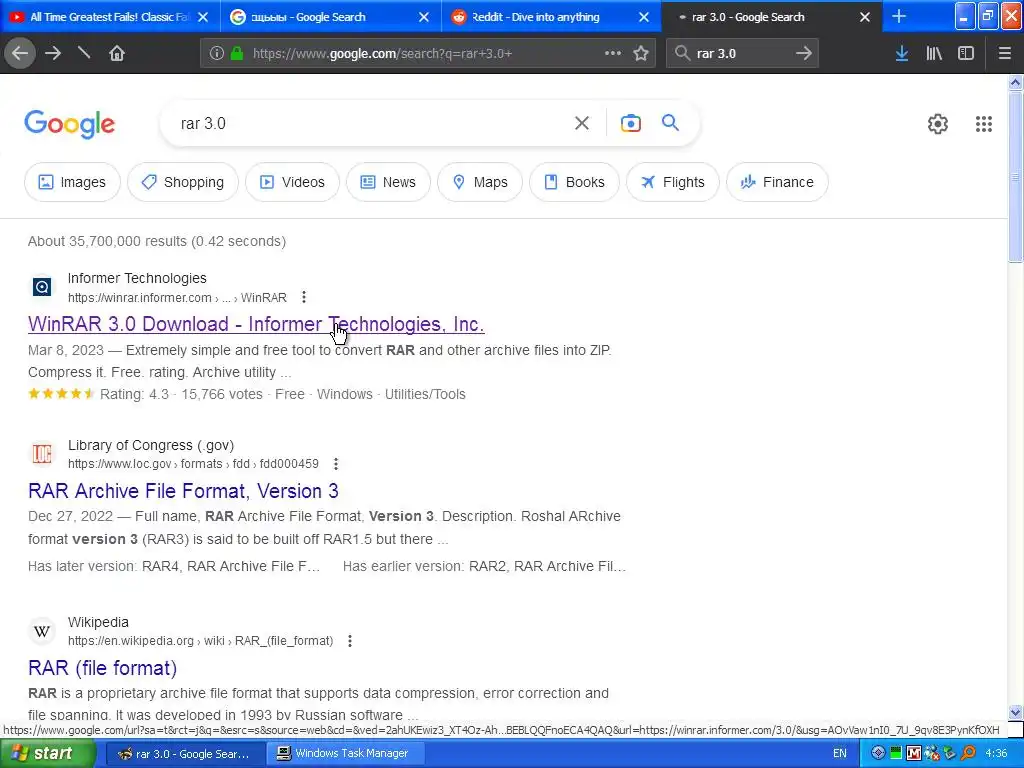The height and width of the screenshot is (768, 1024).
Task: Bookmark this page with the star
Action: pos(641,54)
